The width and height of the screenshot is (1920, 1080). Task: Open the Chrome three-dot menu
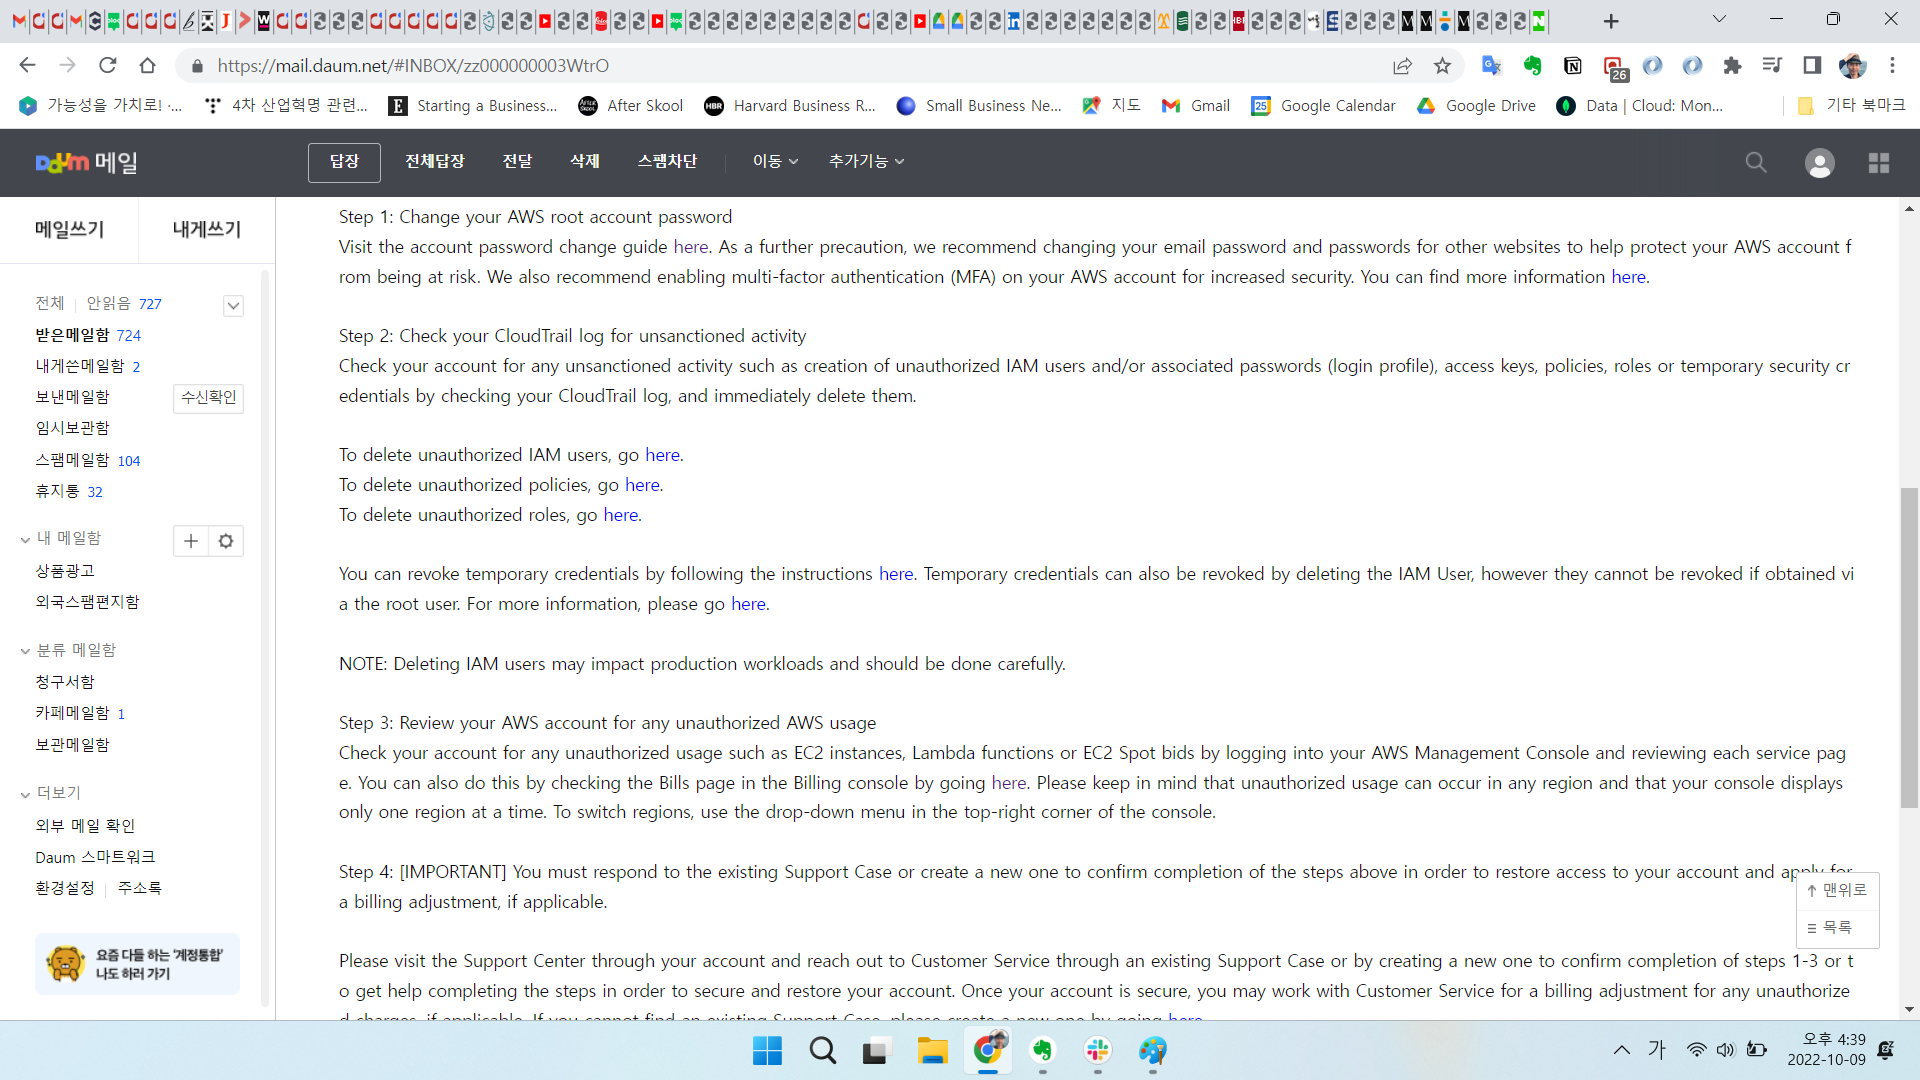coord(1892,66)
